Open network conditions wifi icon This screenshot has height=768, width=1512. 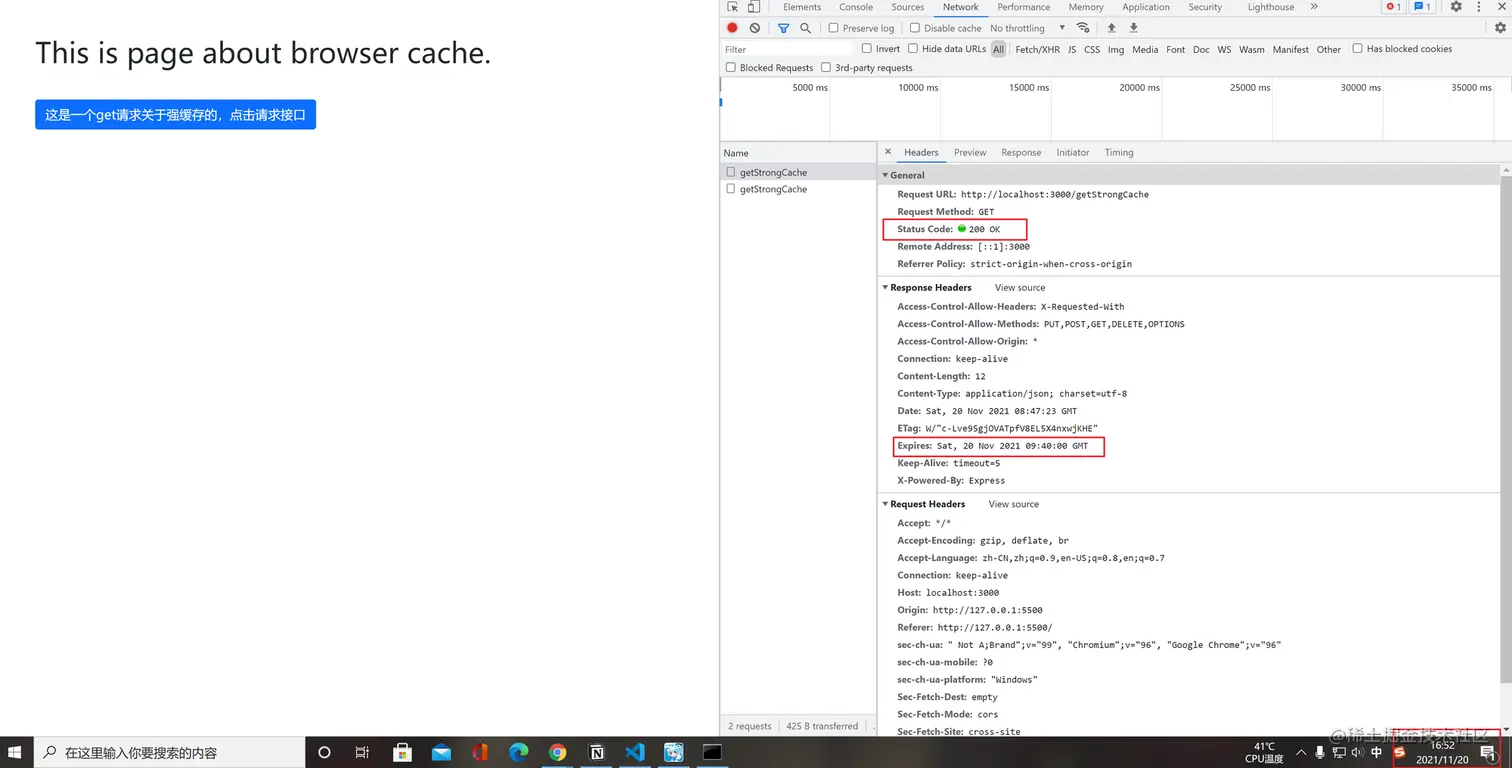click(1083, 28)
